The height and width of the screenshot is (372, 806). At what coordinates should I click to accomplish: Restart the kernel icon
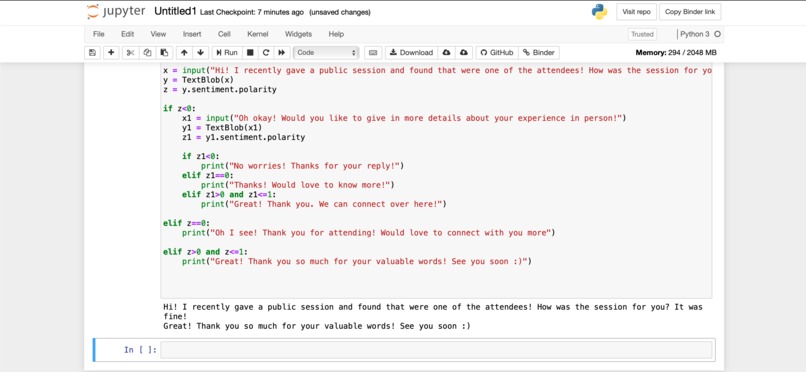click(266, 52)
